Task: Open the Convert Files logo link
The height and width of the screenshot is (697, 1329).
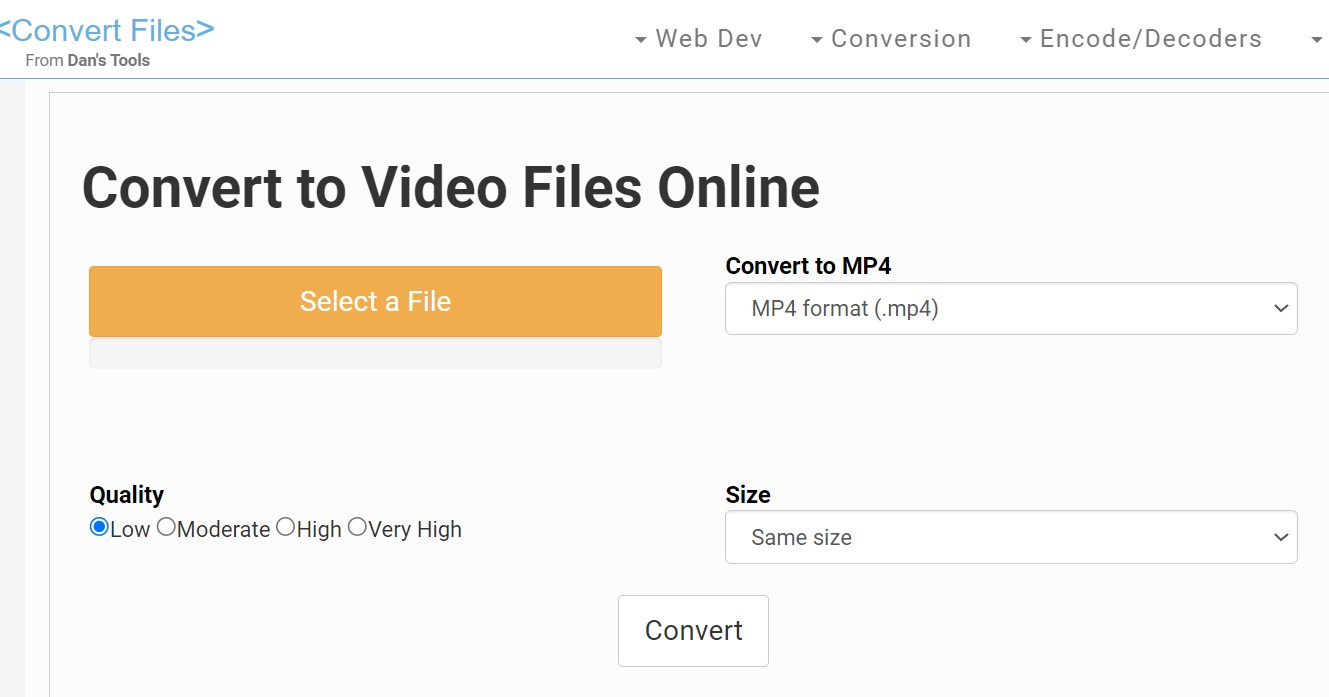Action: (x=106, y=30)
